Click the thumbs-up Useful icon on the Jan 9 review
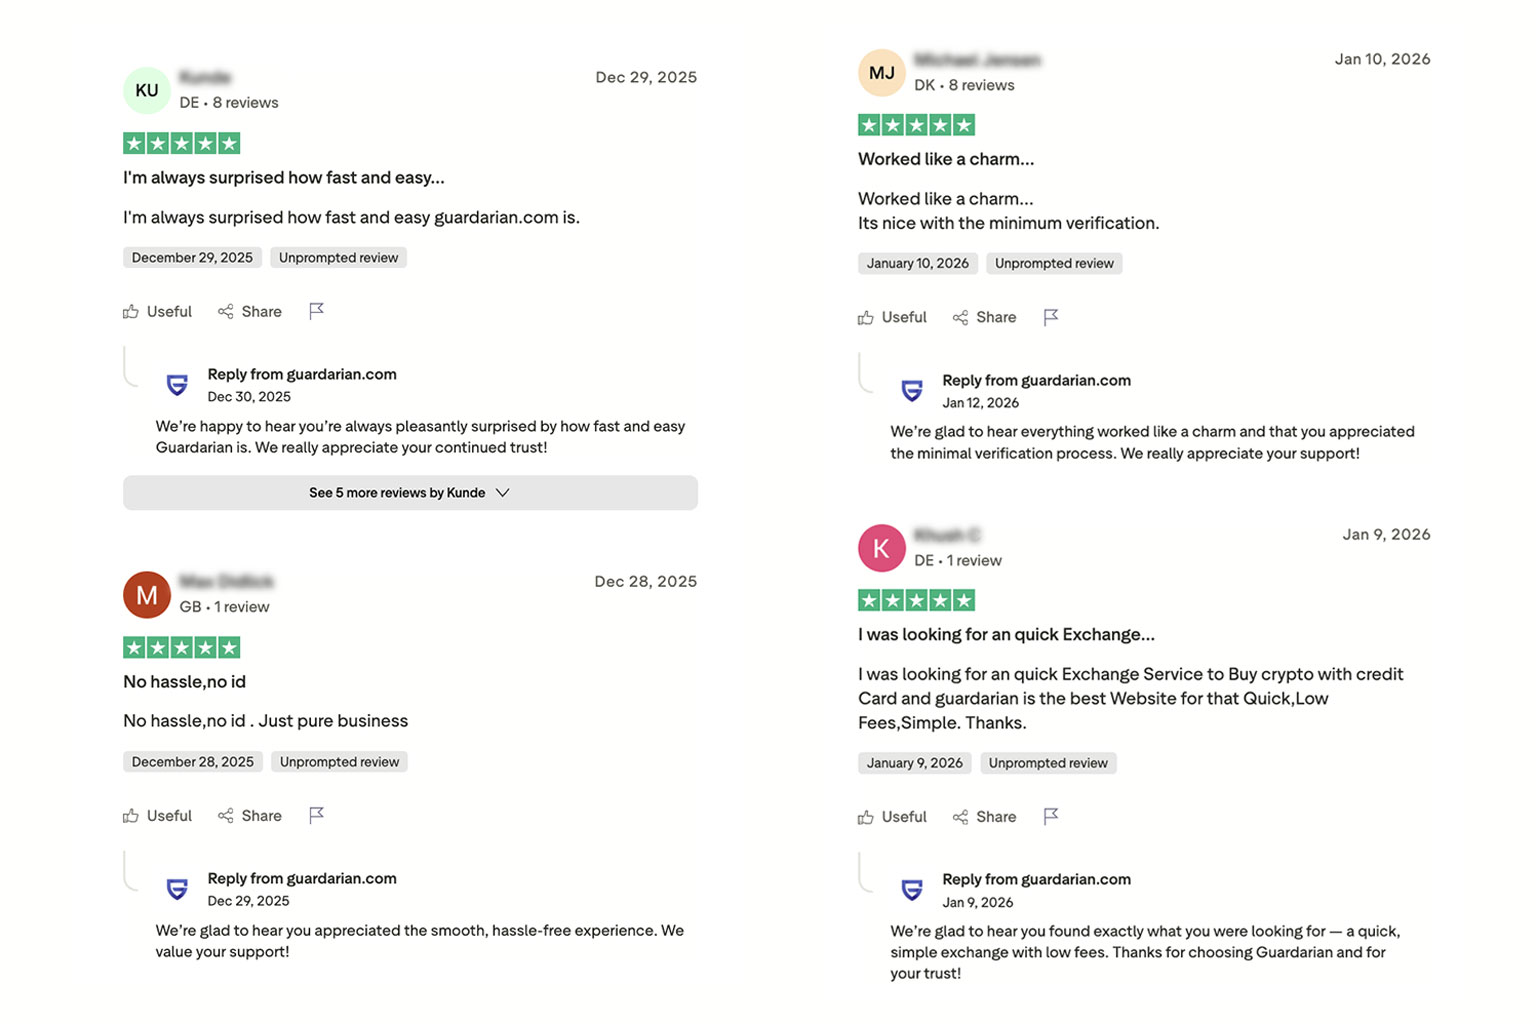Image resolution: width=1536 pixels, height=1024 pixels. pyautogui.click(x=866, y=816)
